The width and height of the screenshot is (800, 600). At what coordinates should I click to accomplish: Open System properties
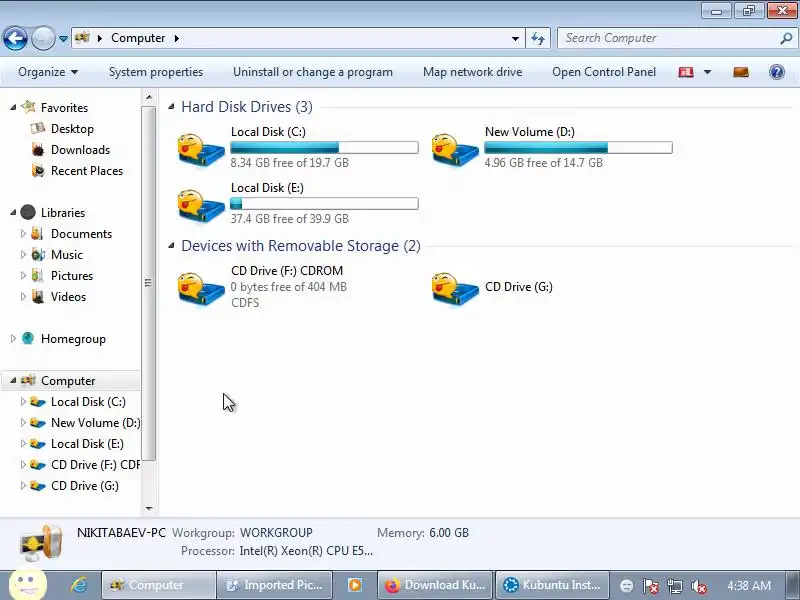click(156, 72)
